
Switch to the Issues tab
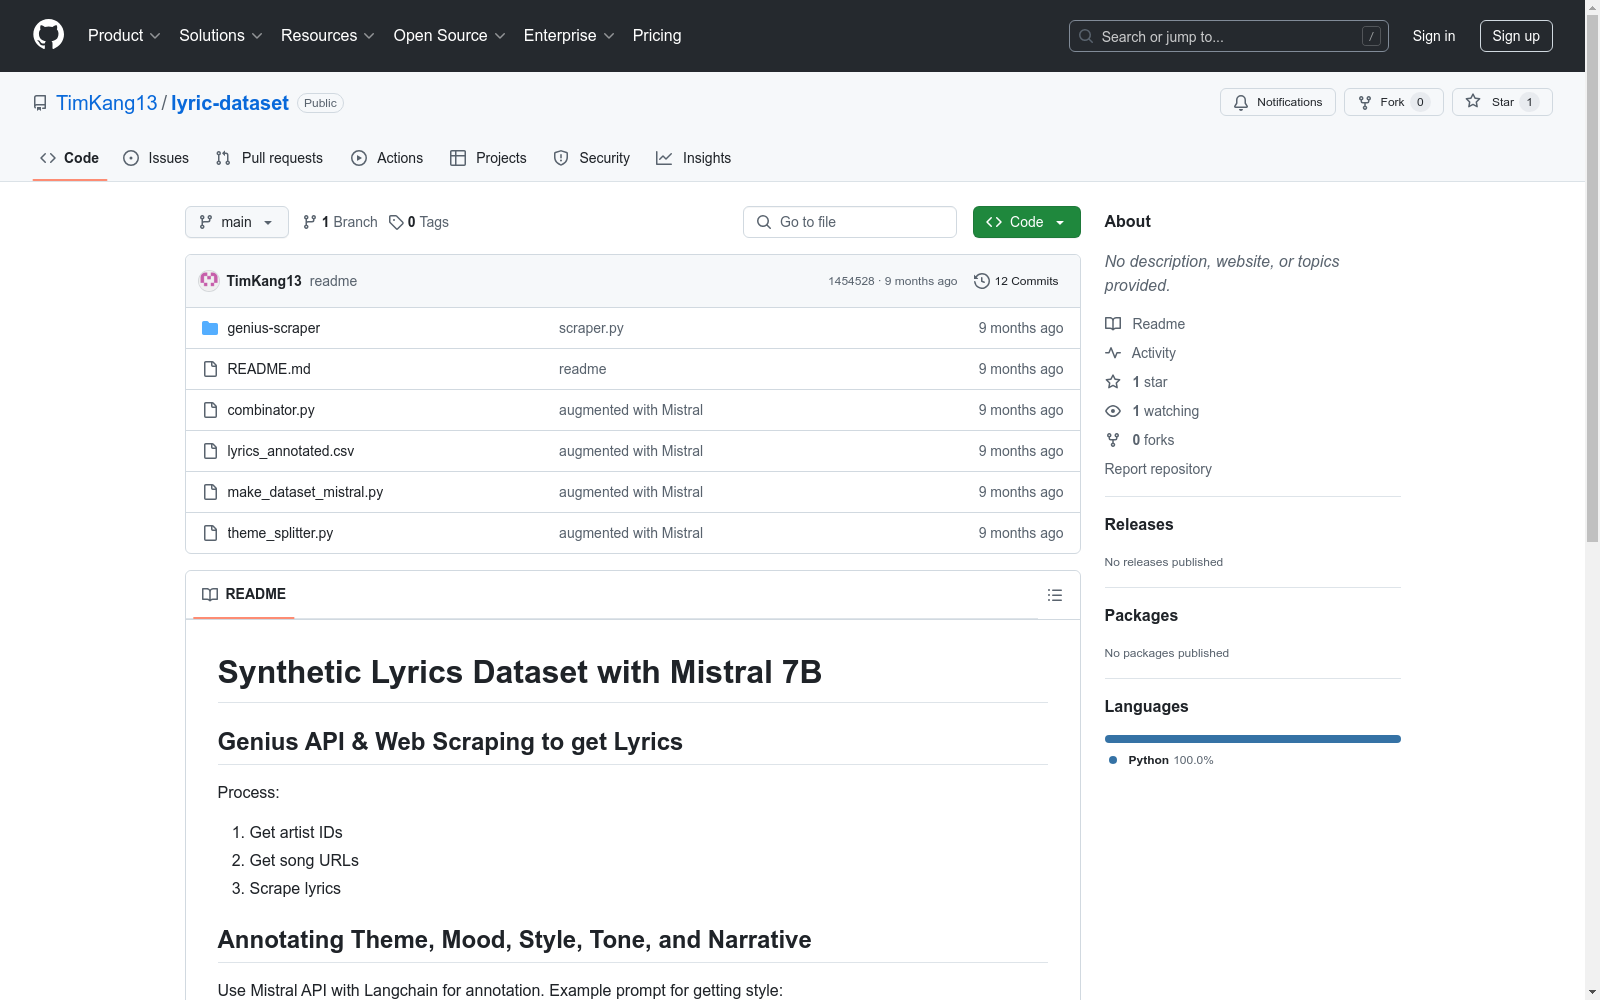click(156, 158)
